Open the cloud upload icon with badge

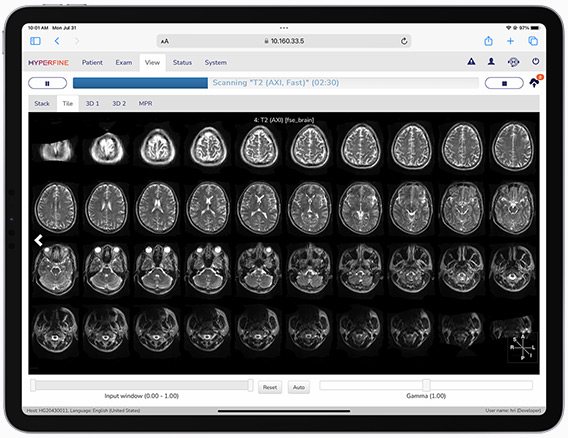(535, 82)
